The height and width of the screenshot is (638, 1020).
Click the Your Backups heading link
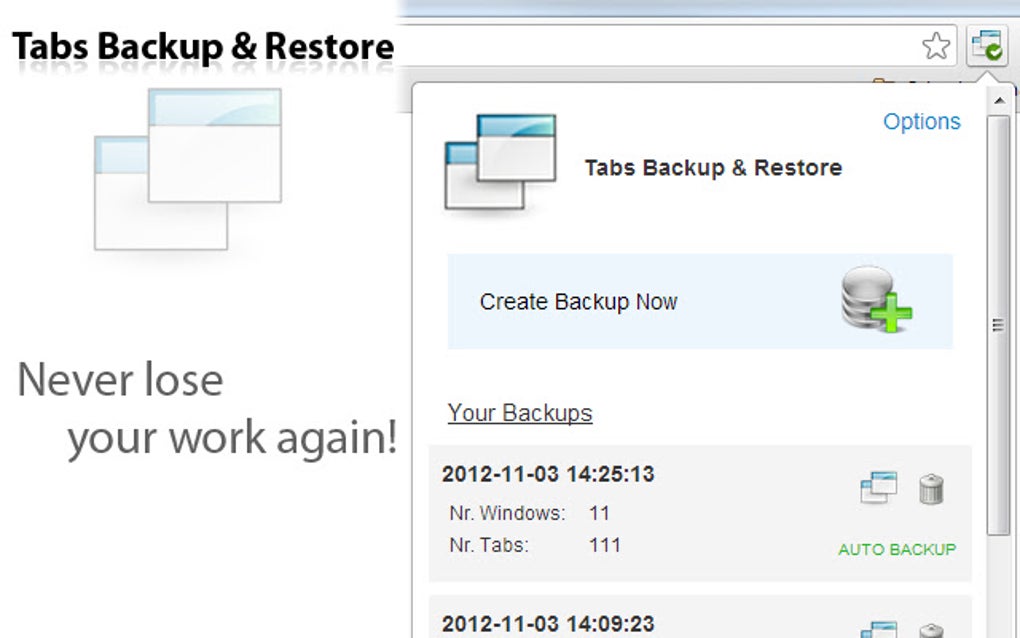point(519,412)
